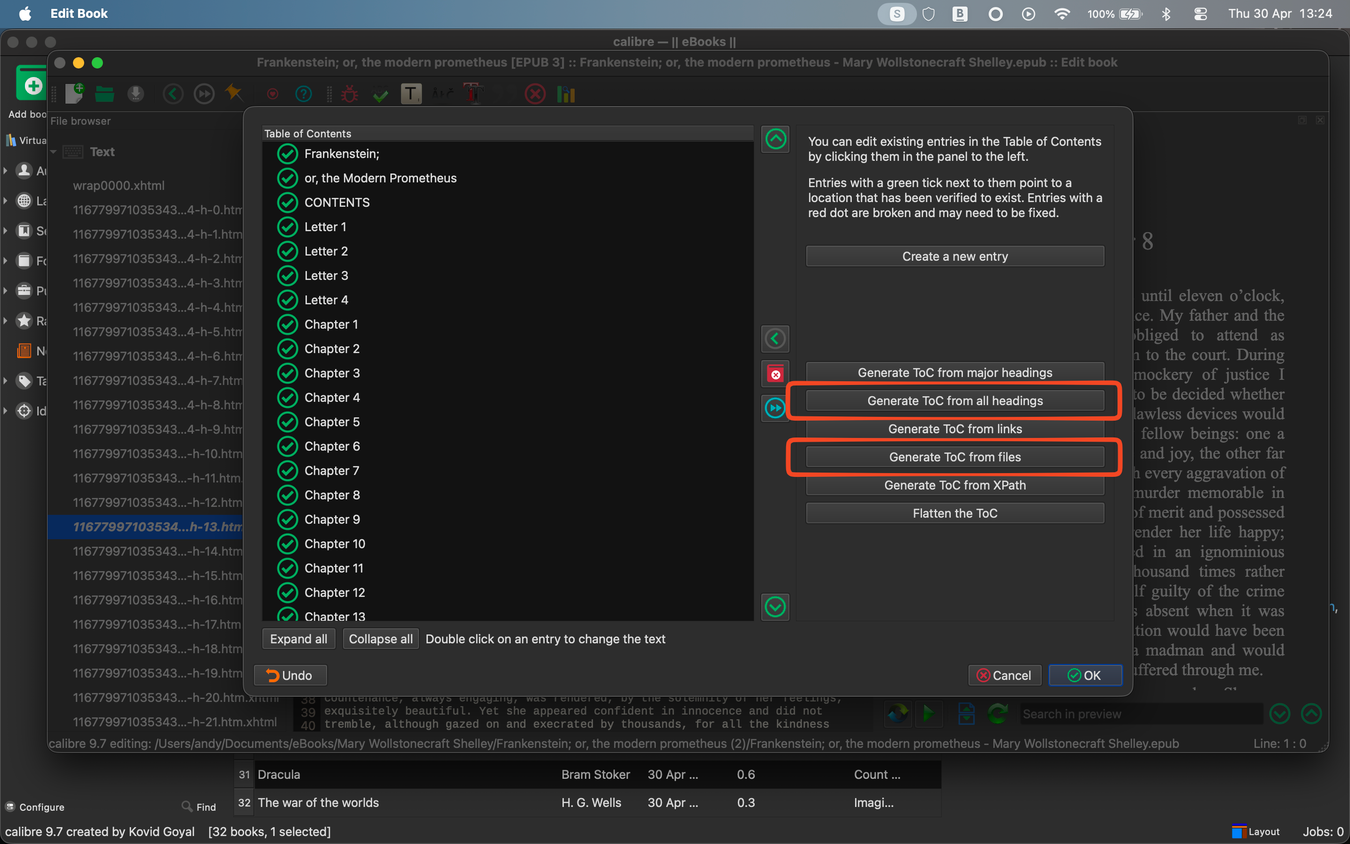Select the Frankenstein; ToC entry

[x=342, y=154]
